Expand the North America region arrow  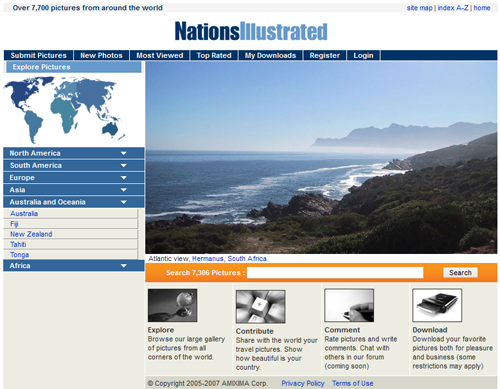(x=124, y=153)
